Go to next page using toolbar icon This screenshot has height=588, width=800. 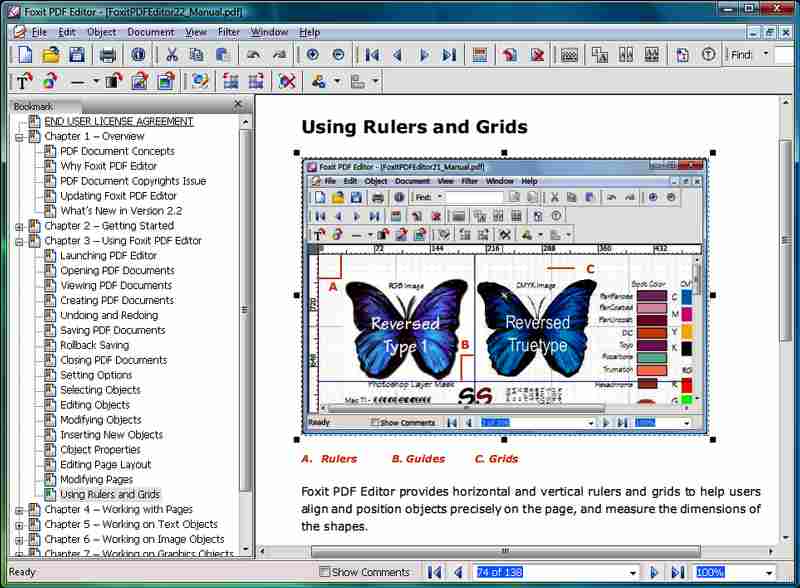pos(423,55)
